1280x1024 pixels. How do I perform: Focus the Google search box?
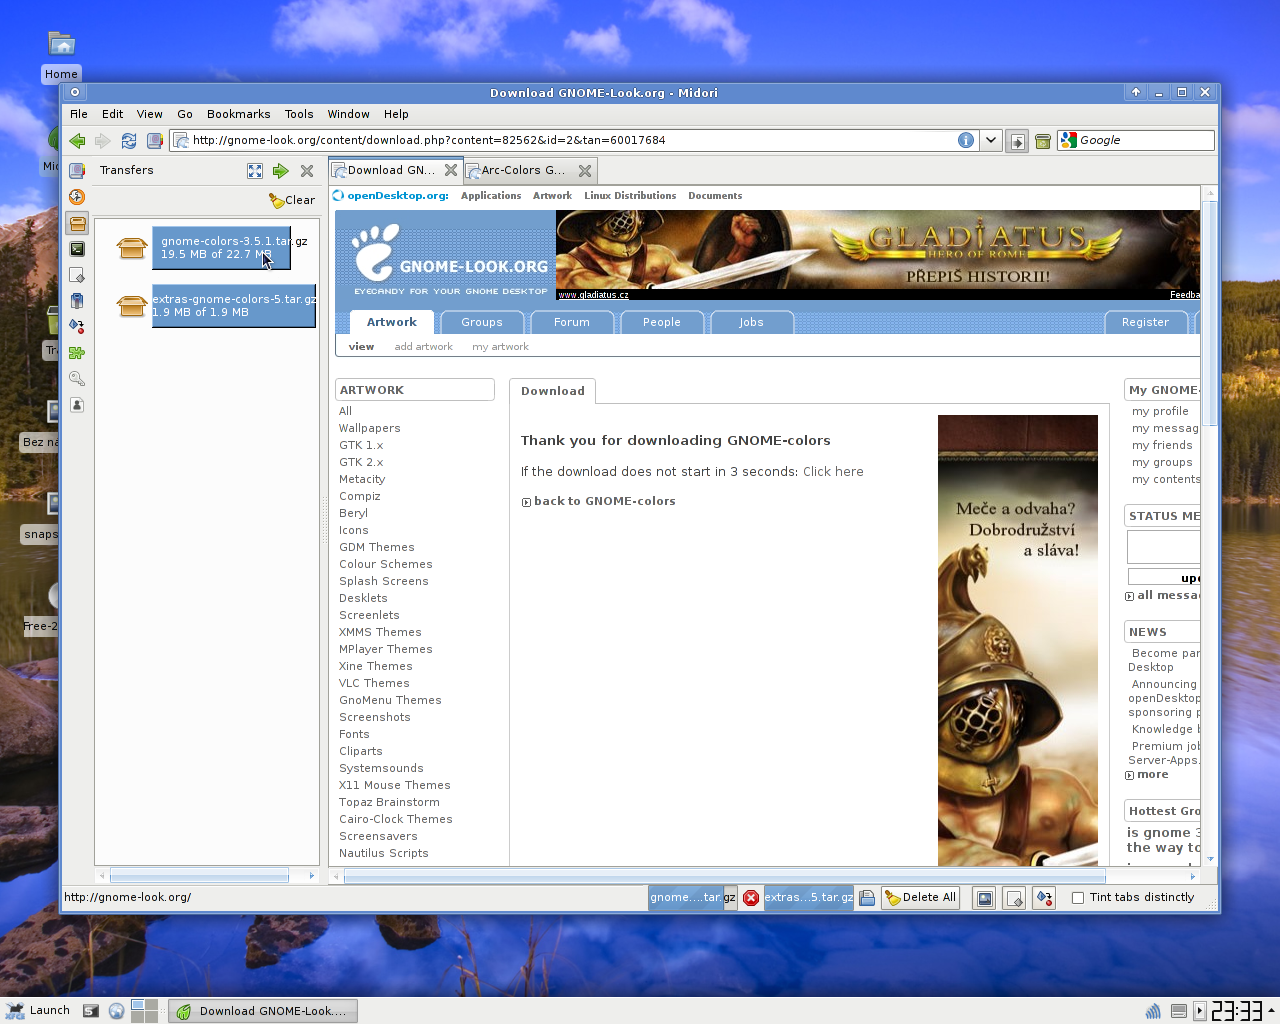pos(1145,140)
